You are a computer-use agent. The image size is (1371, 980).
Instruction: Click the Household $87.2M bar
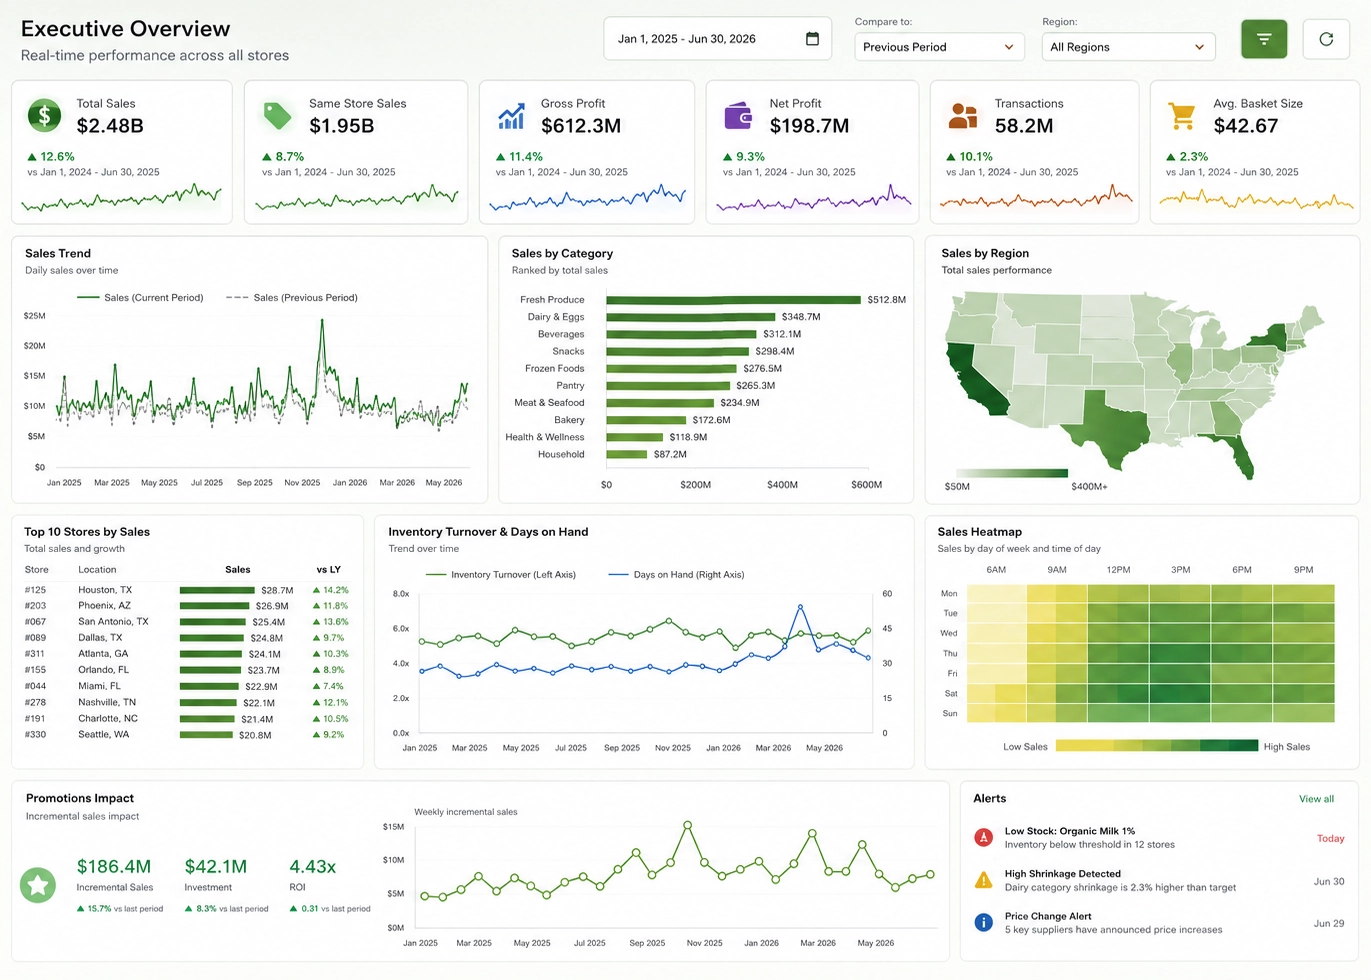pos(627,454)
